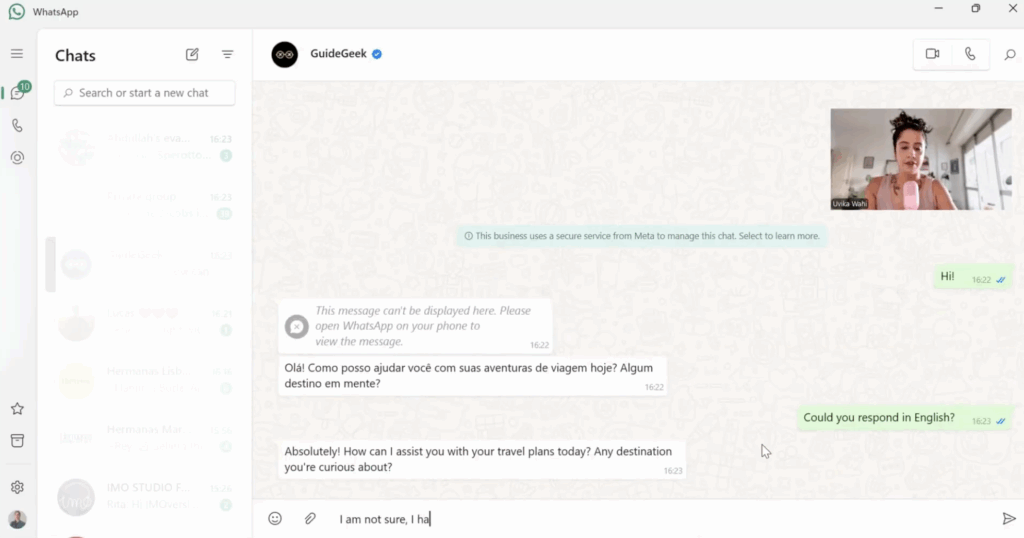1024x538 pixels.
Task: Click the search or start new chat field
Action: pos(145,93)
